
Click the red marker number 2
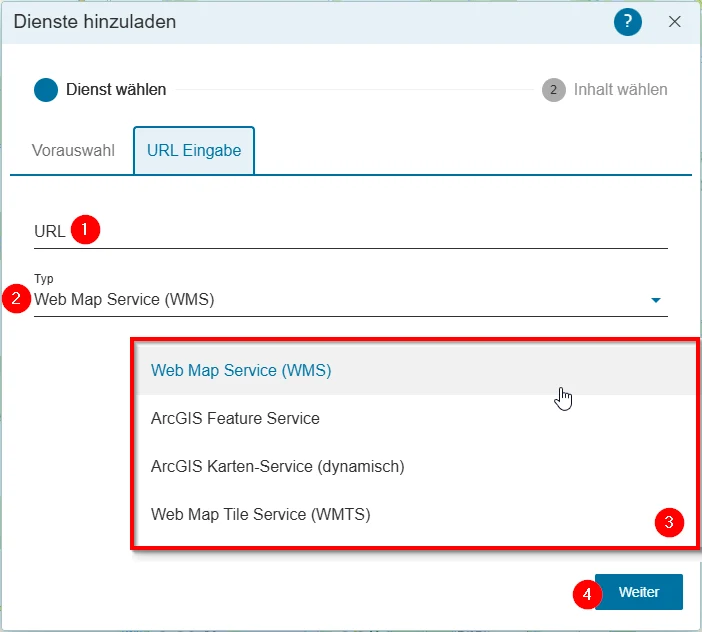pyautogui.click(x=16, y=299)
